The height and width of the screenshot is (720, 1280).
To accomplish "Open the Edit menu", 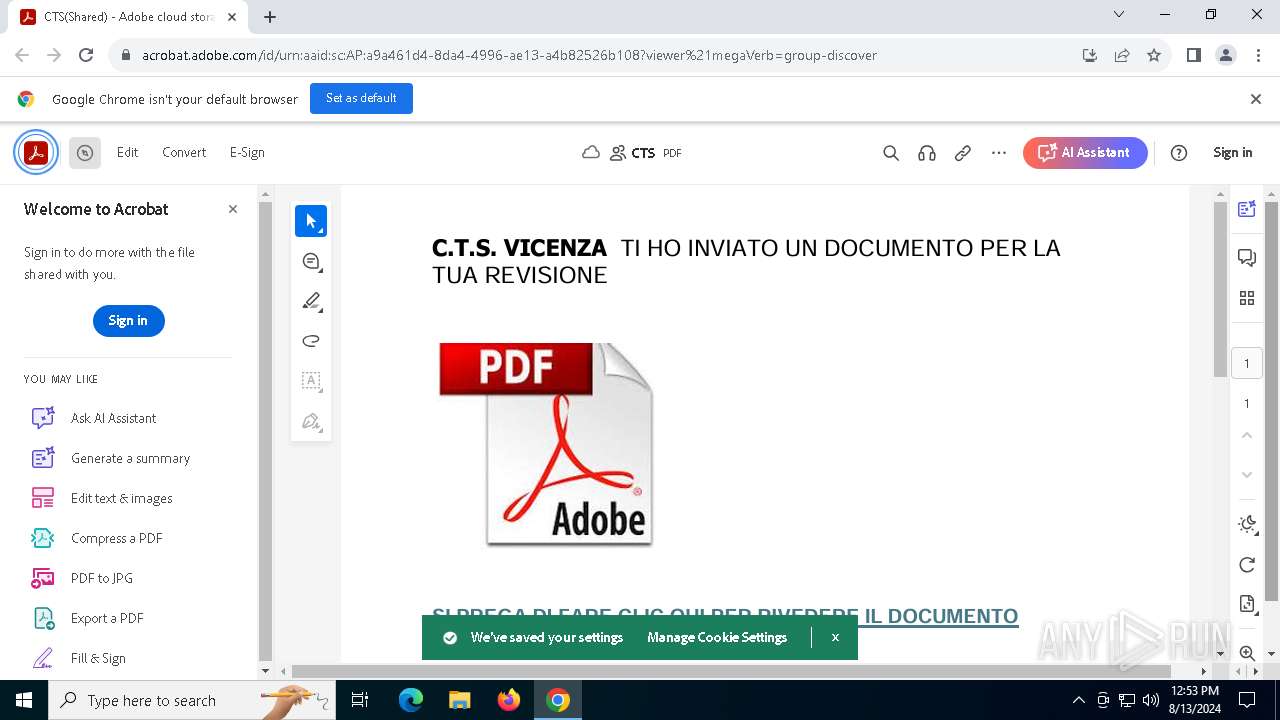I will (127, 153).
